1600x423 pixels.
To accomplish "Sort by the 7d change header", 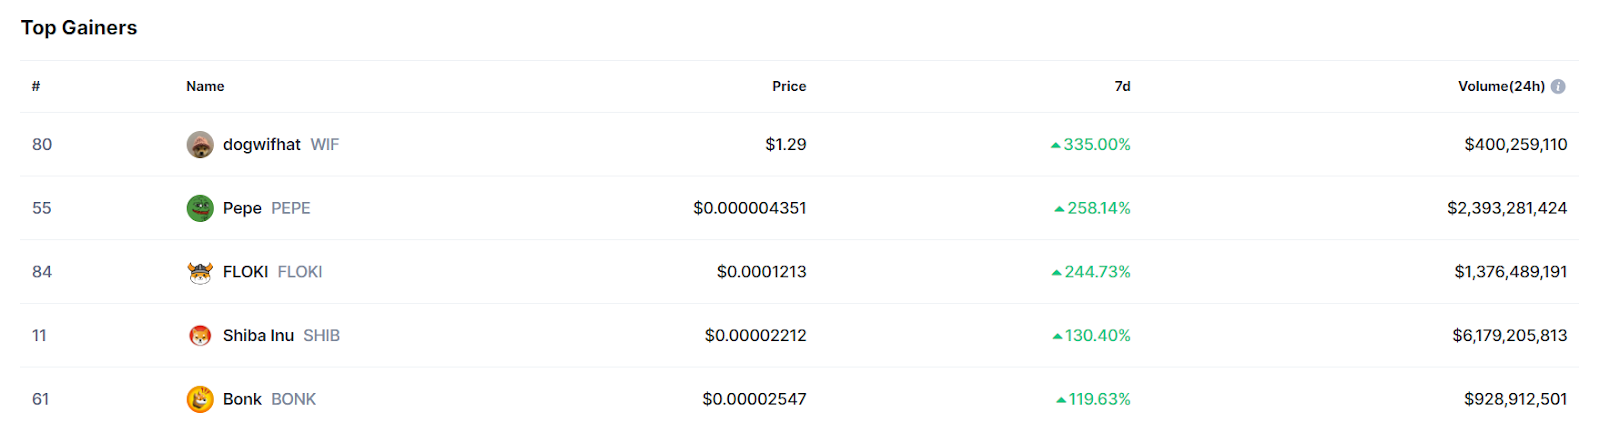I will tap(1122, 87).
